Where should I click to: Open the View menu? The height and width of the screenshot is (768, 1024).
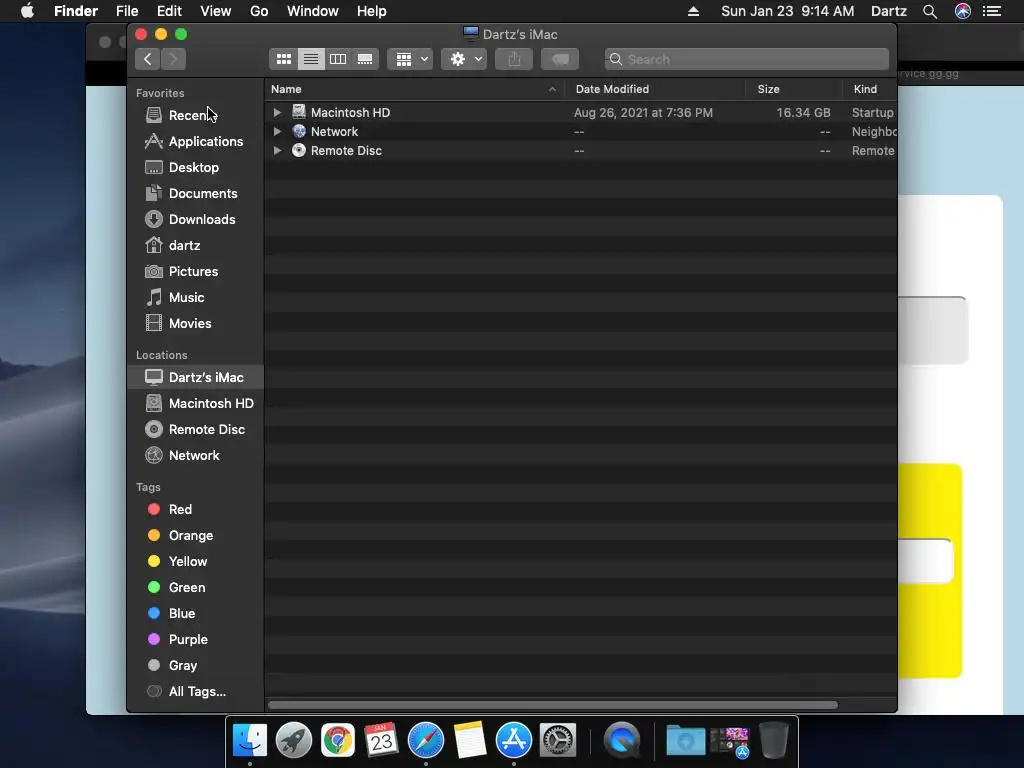pyautogui.click(x=216, y=11)
